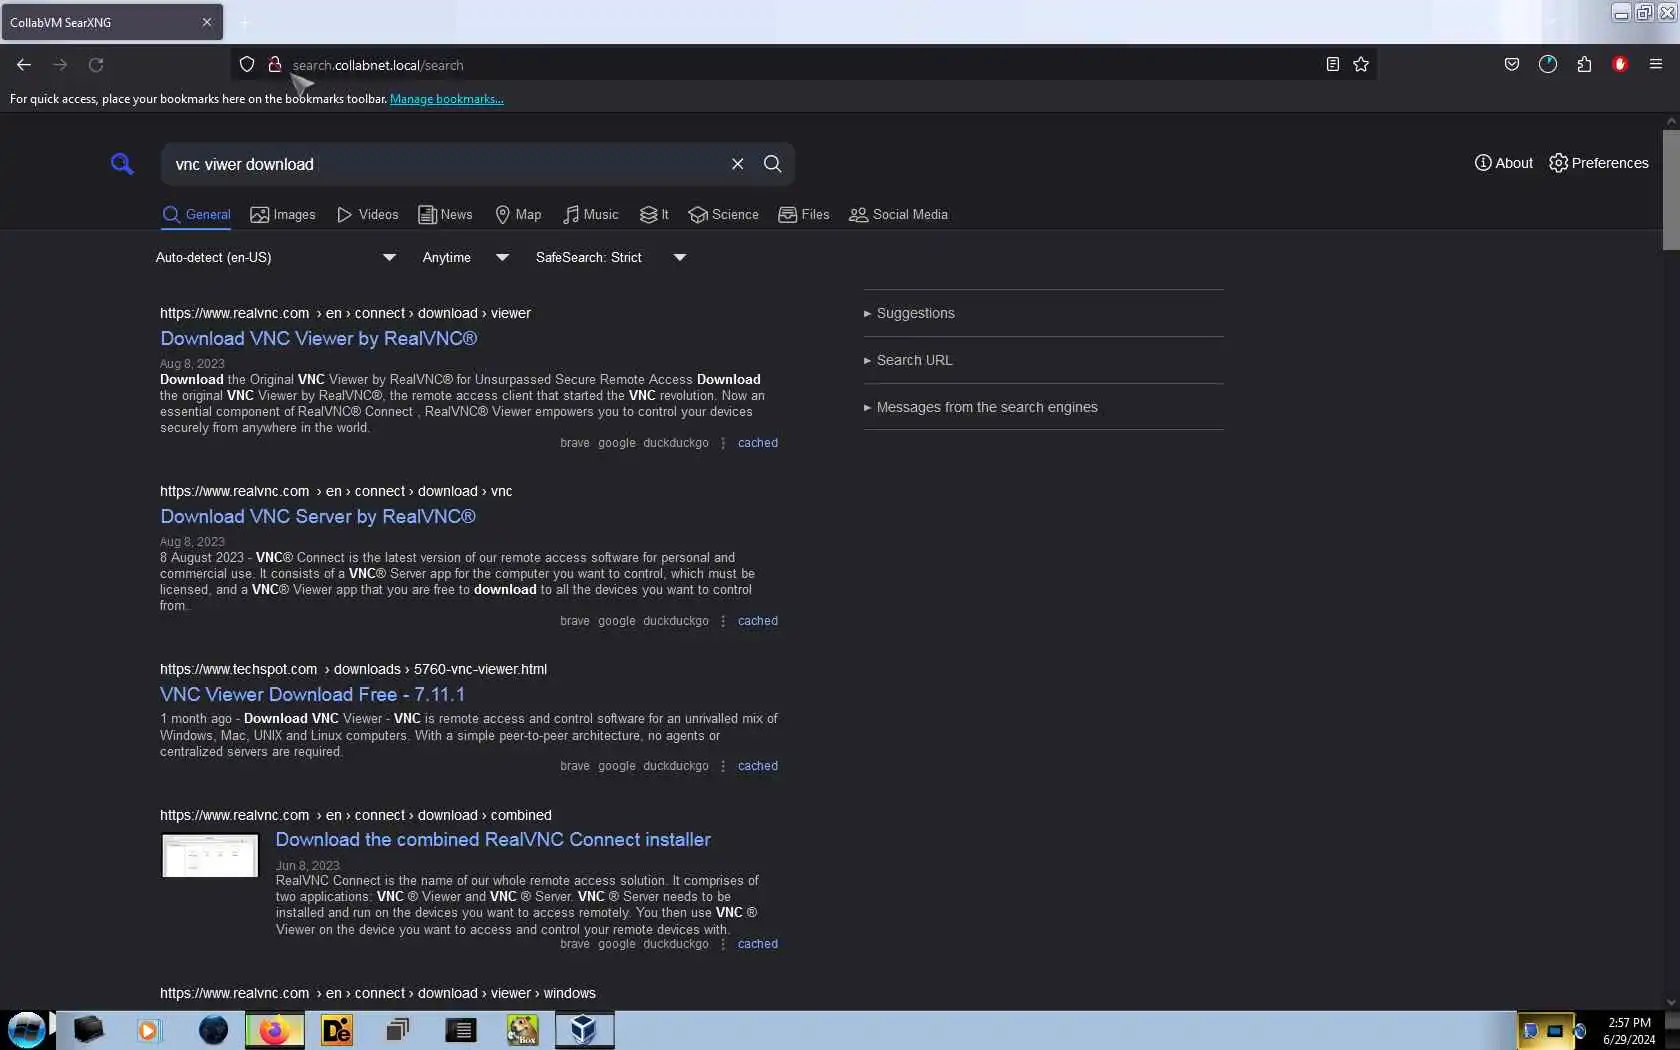Open cached link for VNC Server result

(x=758, y=621)
